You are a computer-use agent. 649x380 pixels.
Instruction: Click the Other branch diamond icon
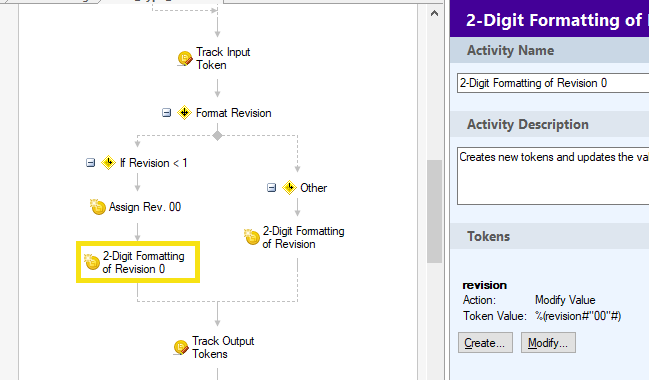click(289, 188)
